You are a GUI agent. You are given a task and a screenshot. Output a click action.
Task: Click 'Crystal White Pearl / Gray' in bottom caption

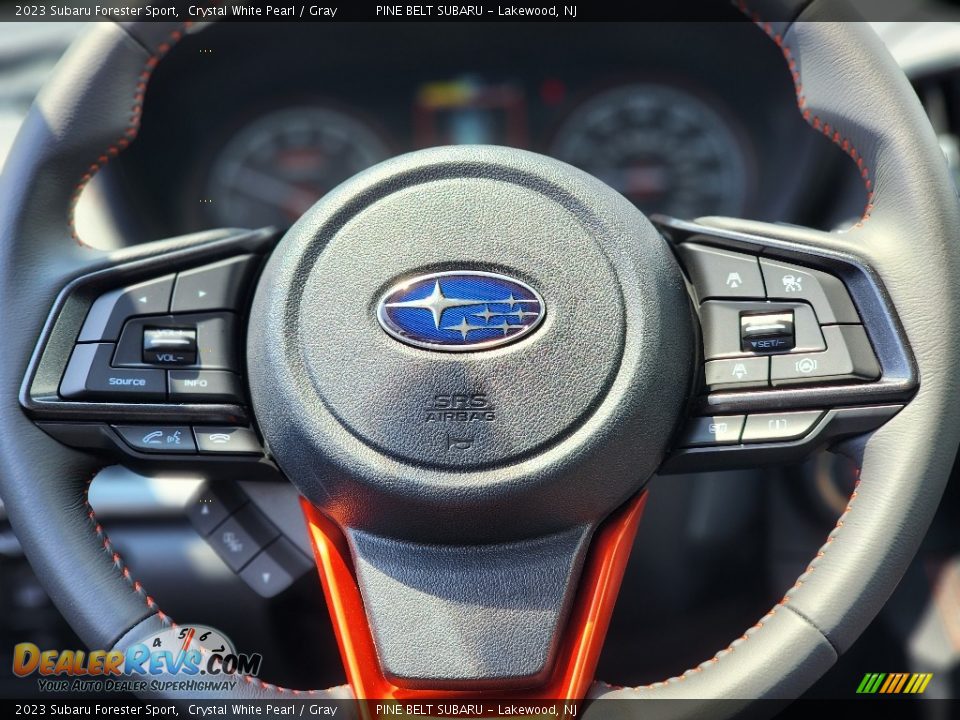pyautogui.click(x=263, y=710)
